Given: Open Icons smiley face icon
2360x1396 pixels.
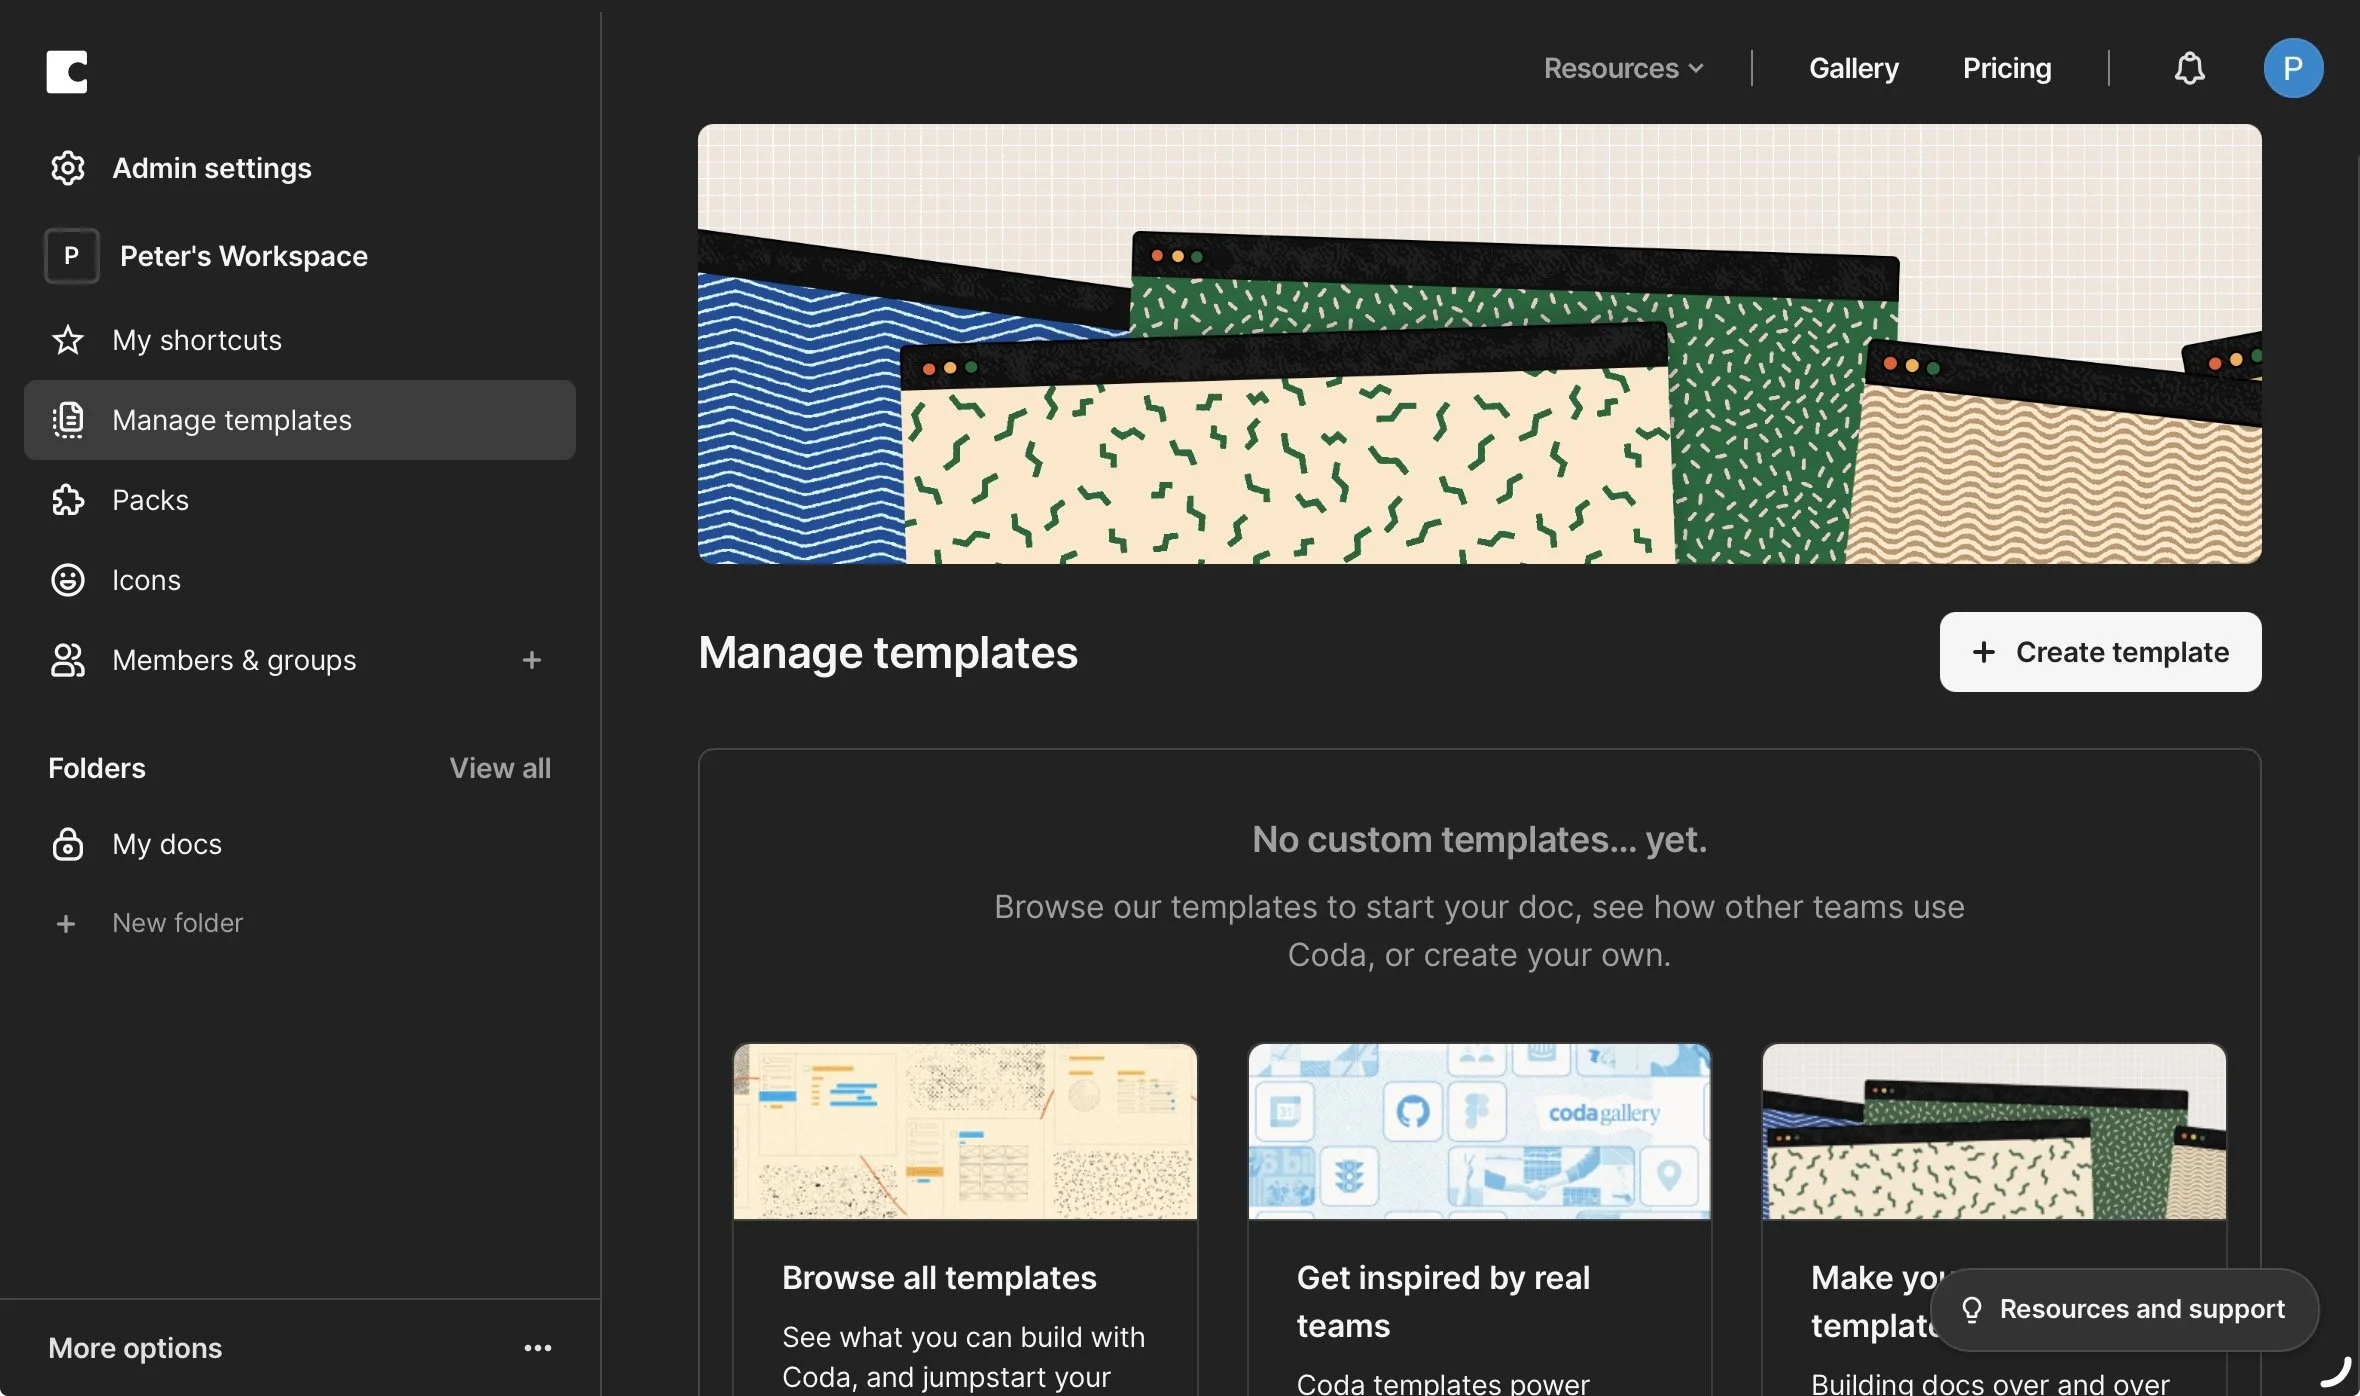Looking at the screenshot, I should click(x=68, y=580).
